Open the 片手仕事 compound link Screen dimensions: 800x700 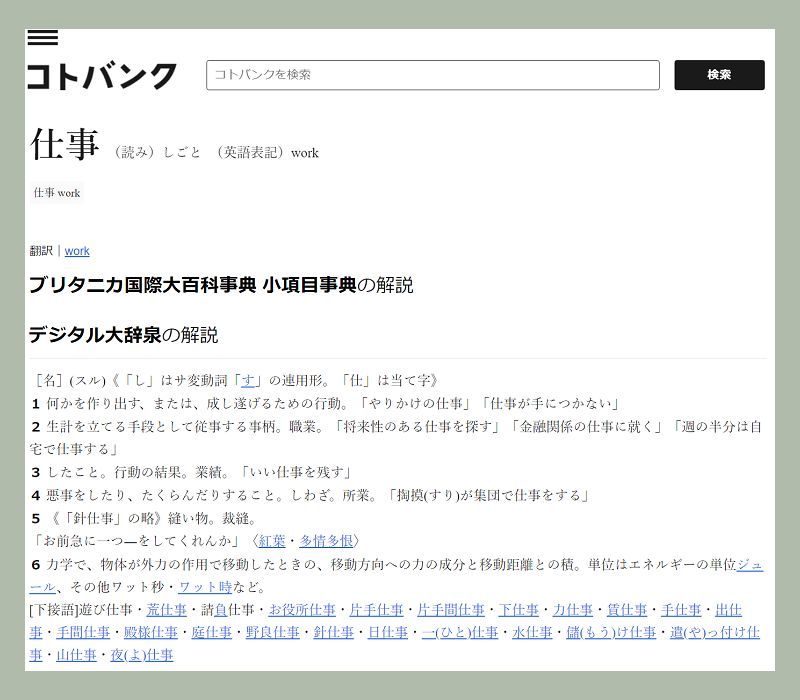pyautogui.click(x=377, y=610)
